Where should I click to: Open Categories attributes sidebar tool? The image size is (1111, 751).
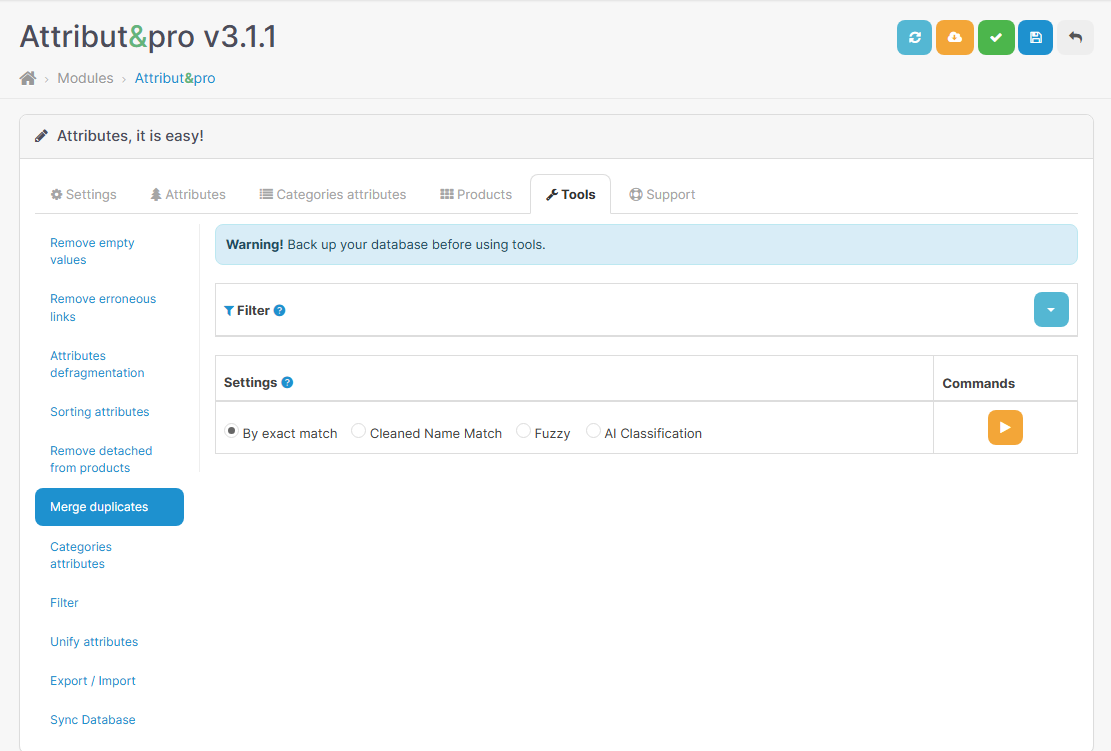coord(81,555)
